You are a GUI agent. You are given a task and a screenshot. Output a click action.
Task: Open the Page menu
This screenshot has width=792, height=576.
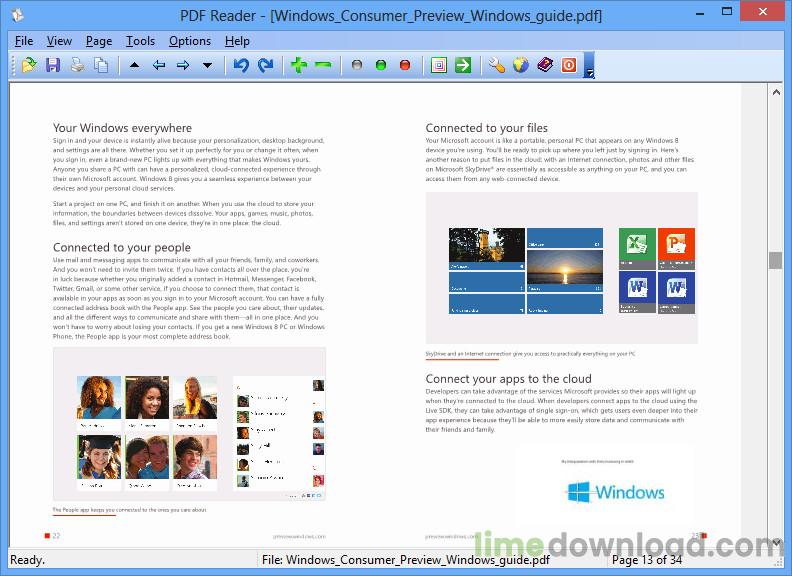99,41
